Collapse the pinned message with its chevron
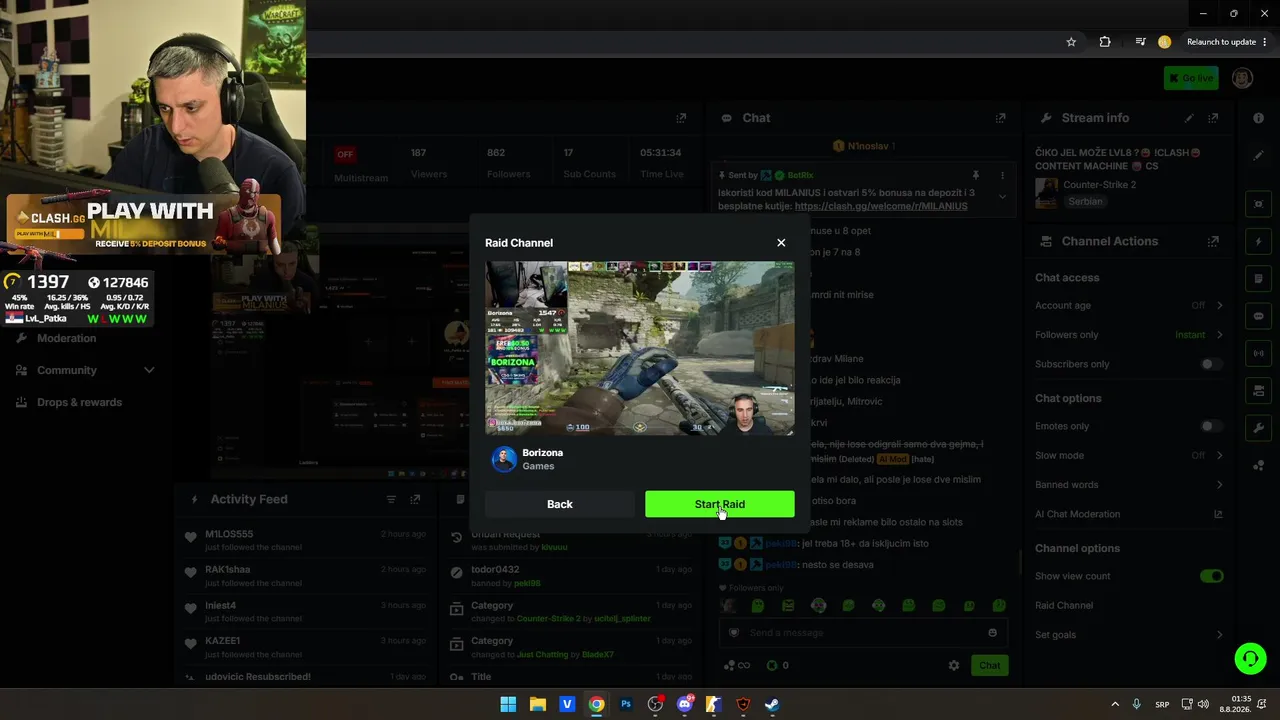The image size is (1280, 720). [1002, 197]
